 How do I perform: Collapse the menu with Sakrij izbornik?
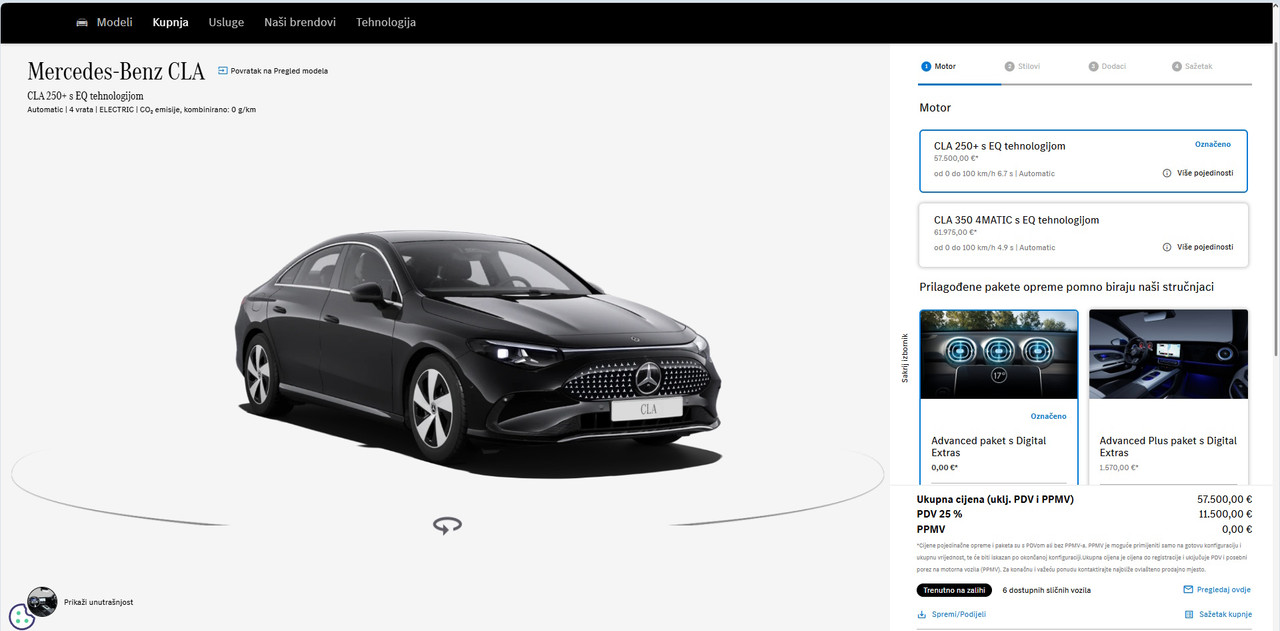(906, 358)
